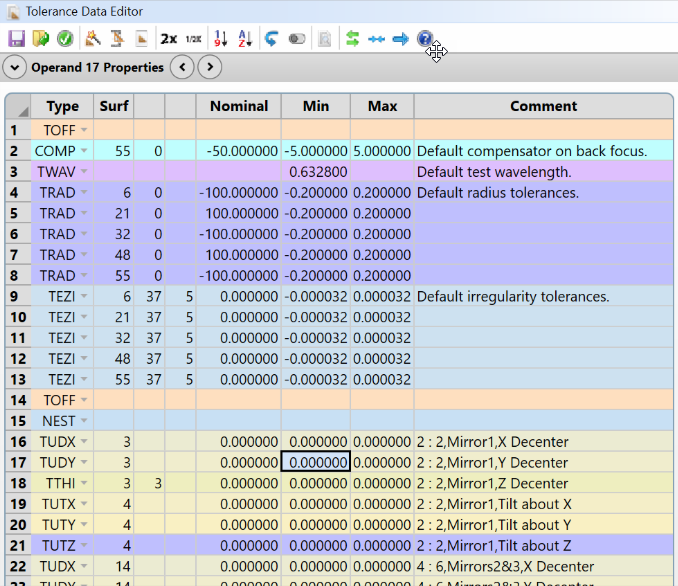678x586 pixels.
Task: Click the blue right arrow icon
Action: click(400, 39)
